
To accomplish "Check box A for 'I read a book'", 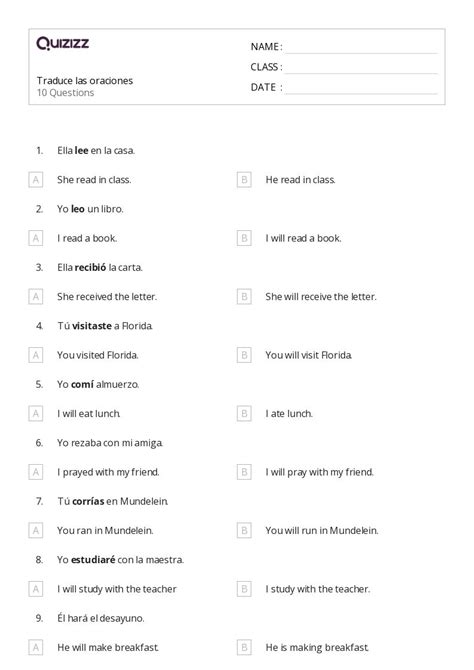I will click(36, 238).
